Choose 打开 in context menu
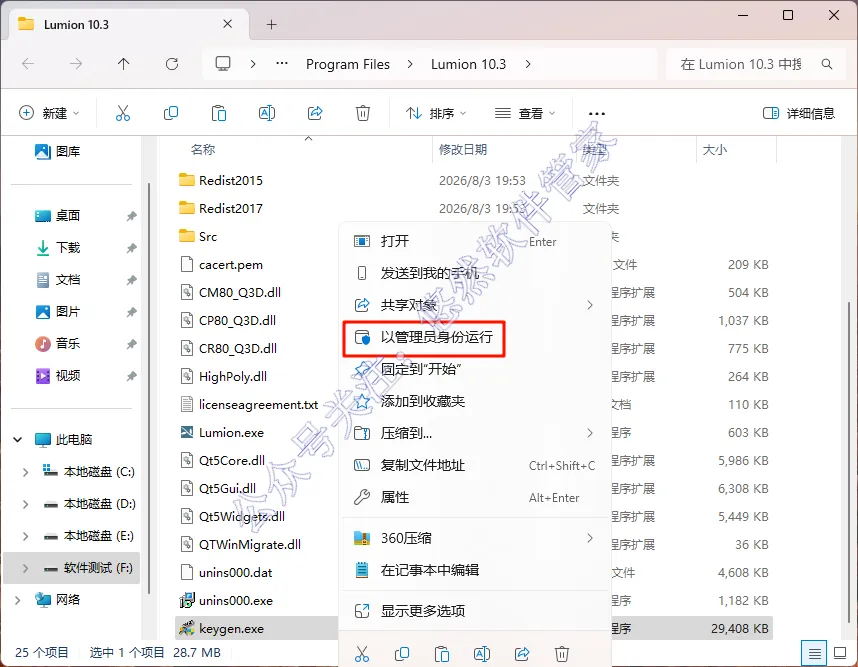 tap(474, 241)
